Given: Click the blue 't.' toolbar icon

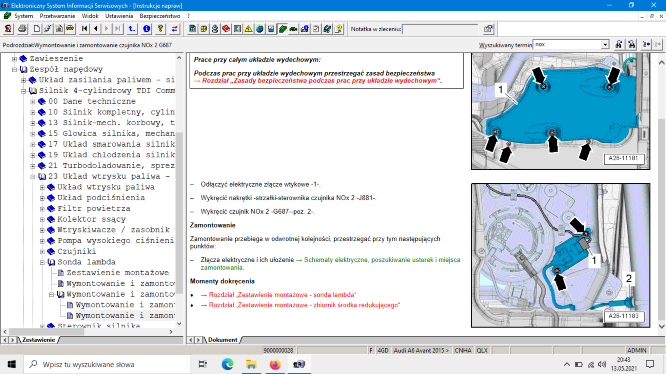Looking at the screenshot, I should (132, 29).
